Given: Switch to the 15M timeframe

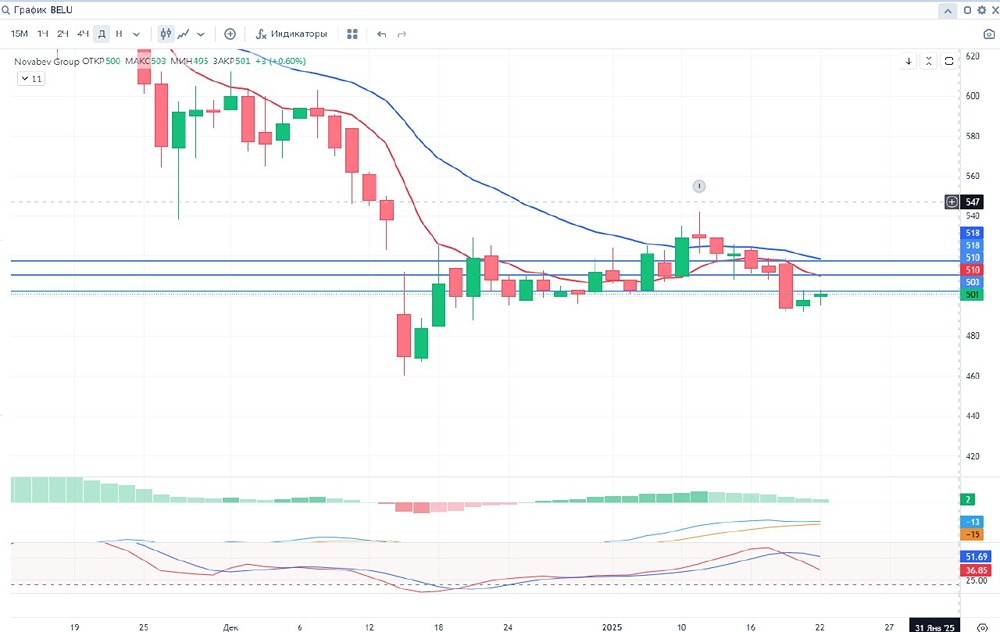Looking at the screenshot, I should pyautogui.click(x=17, y=33).
